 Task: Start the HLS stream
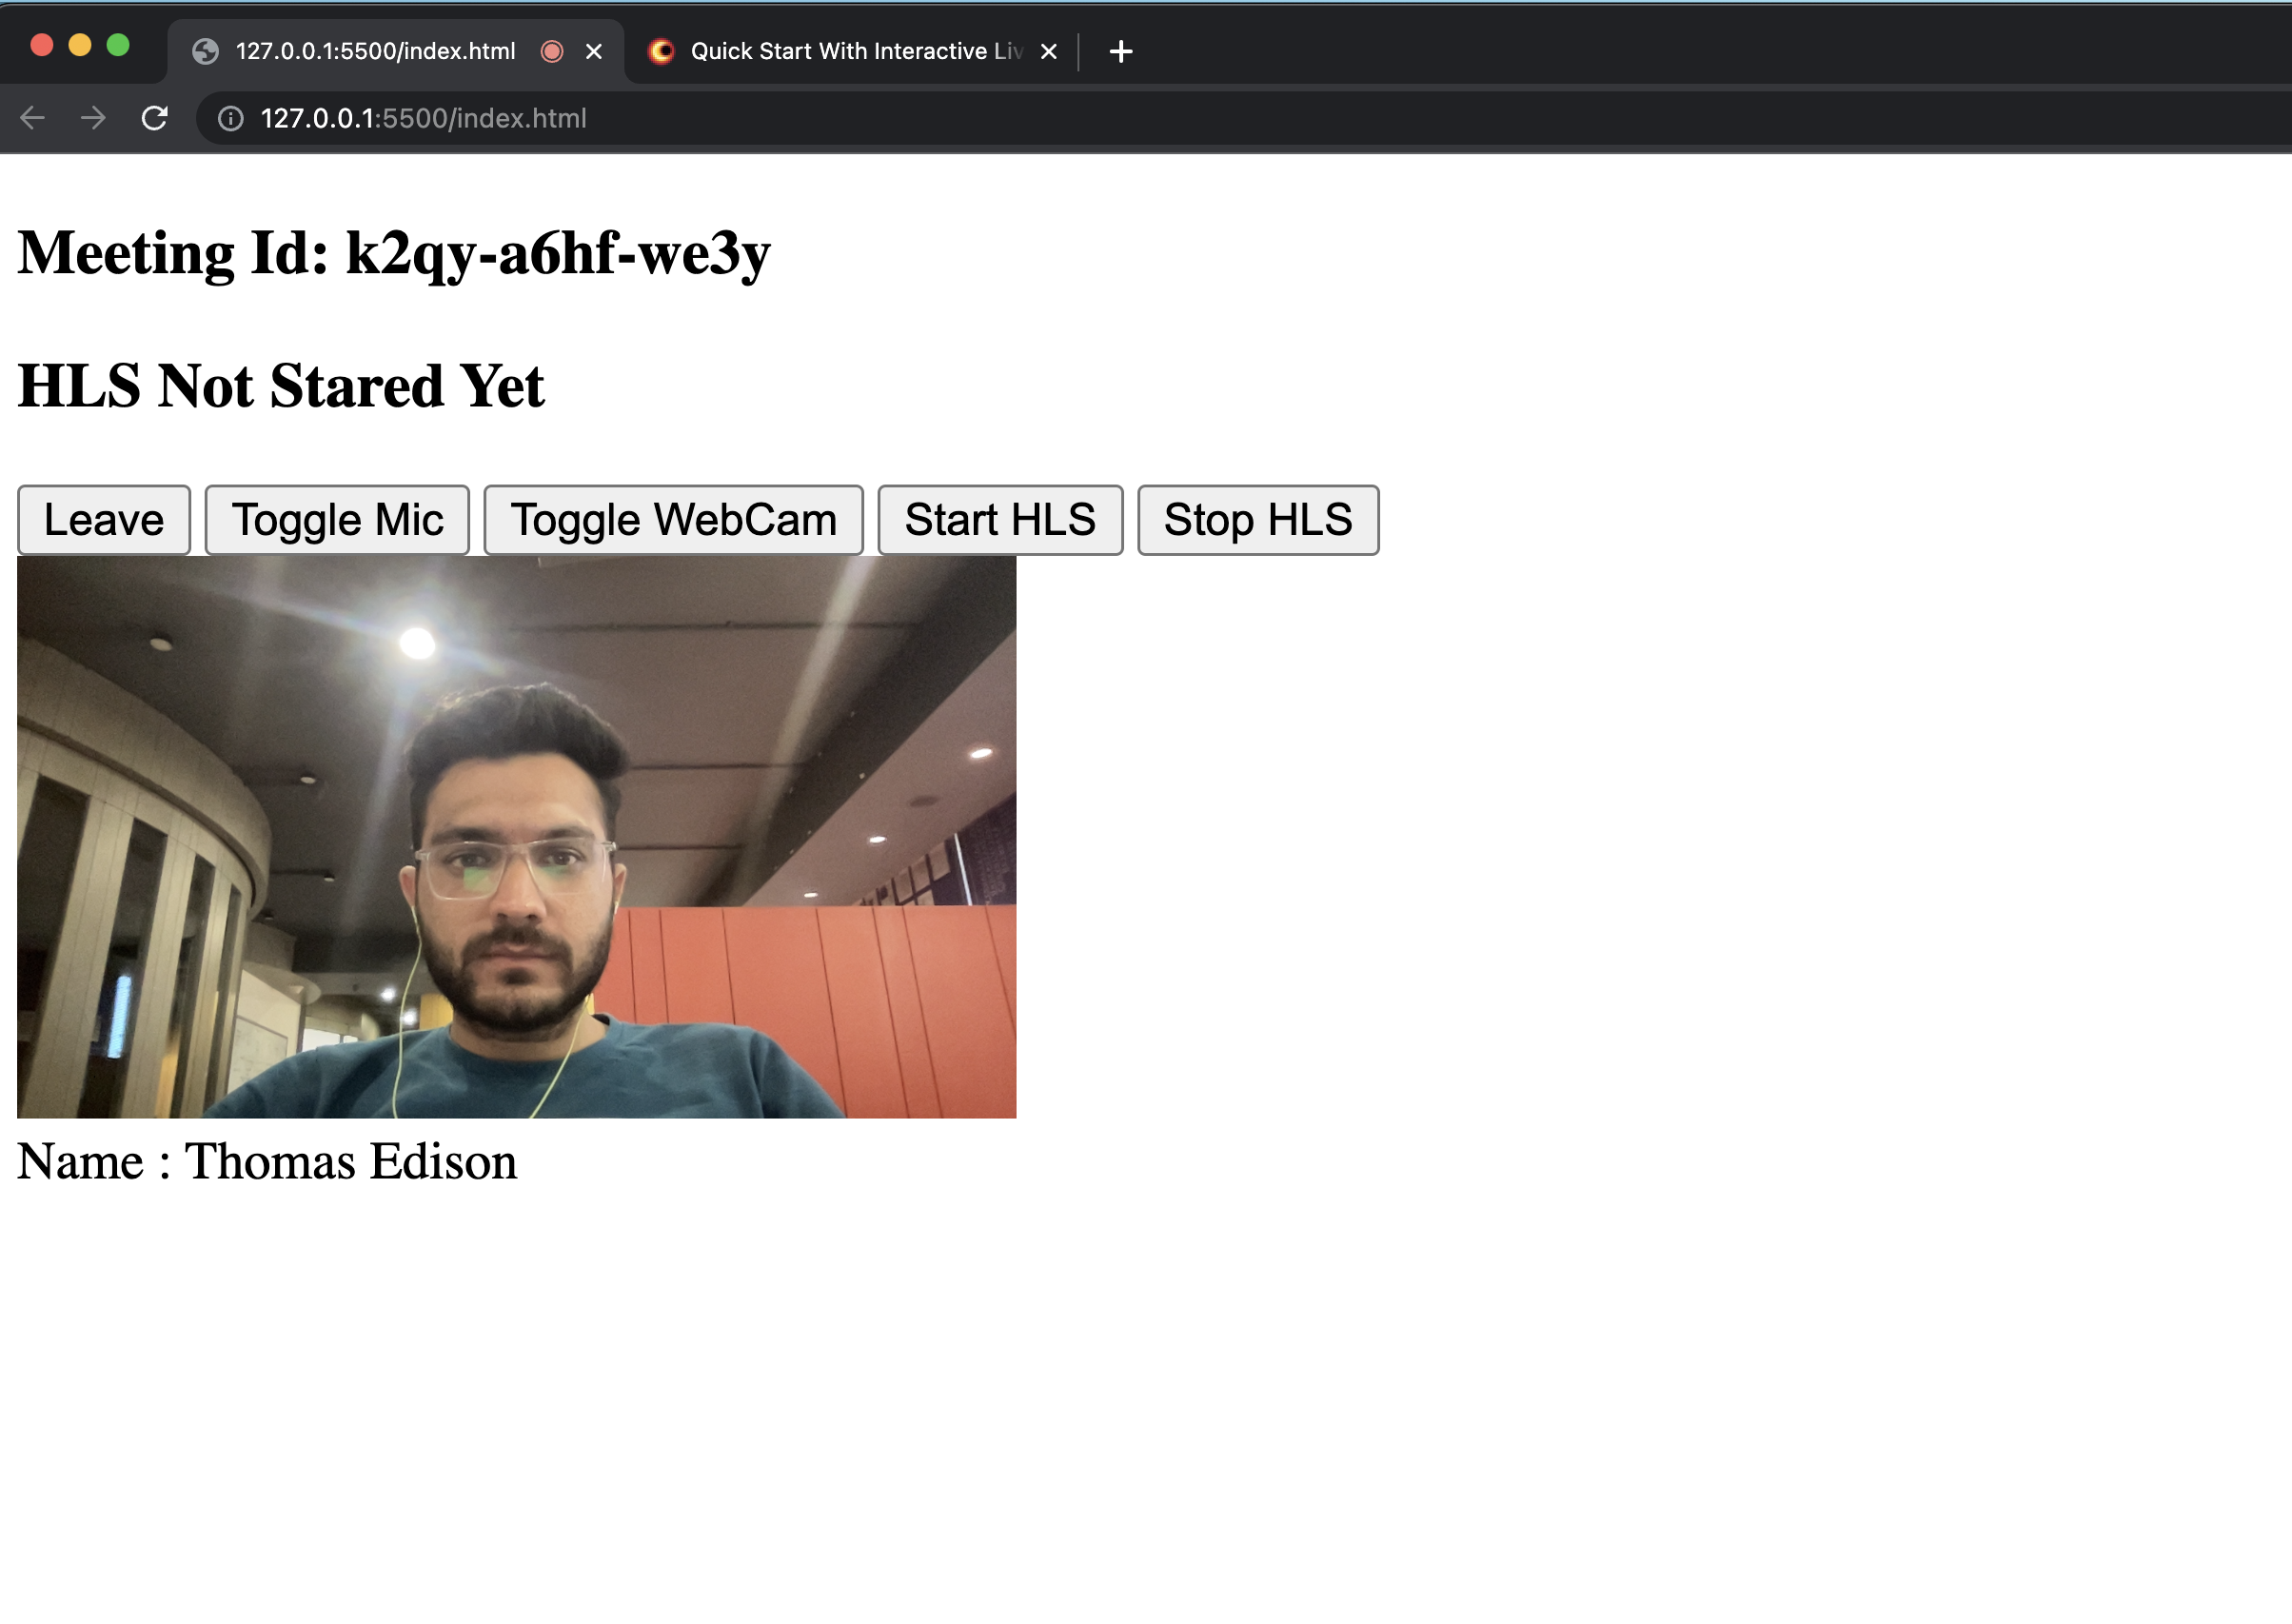(1000, 520)
